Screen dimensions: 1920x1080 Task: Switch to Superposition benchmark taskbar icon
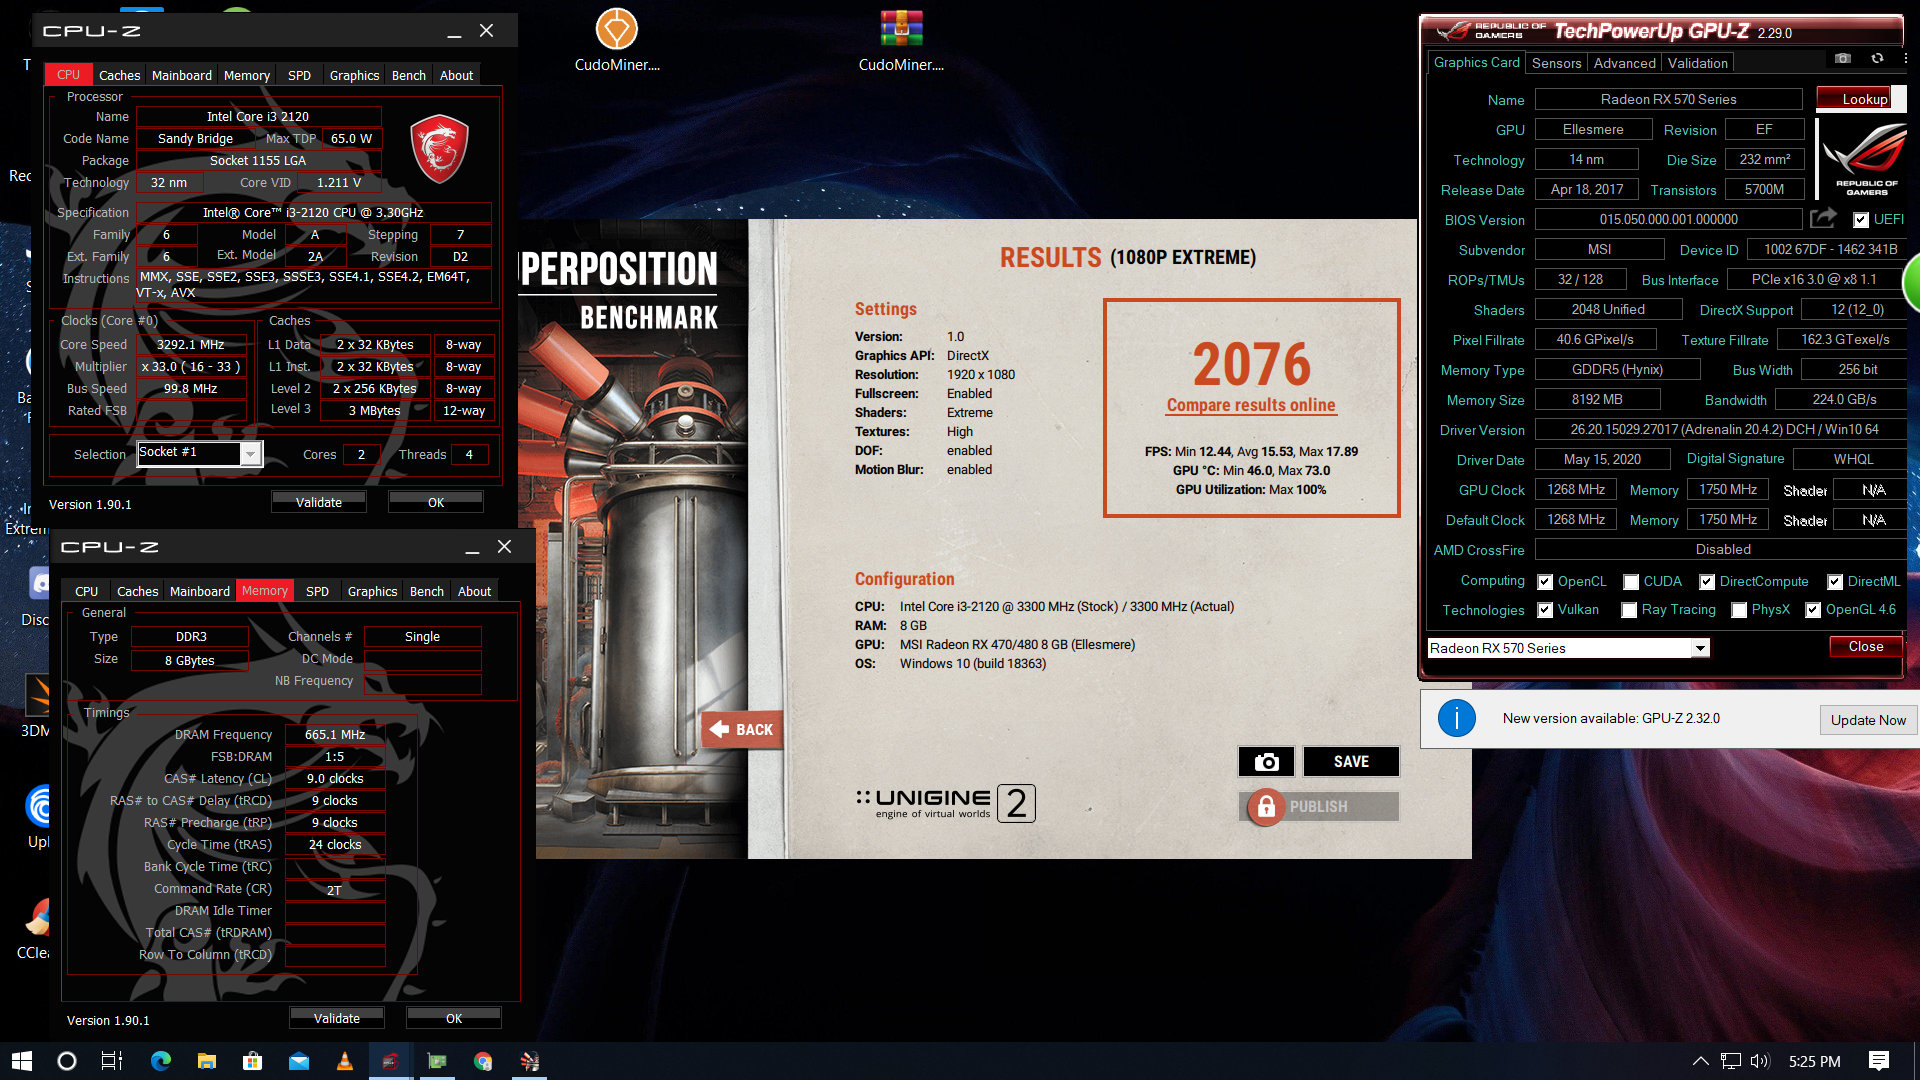pyautogui.click(x=529, y=1061)
